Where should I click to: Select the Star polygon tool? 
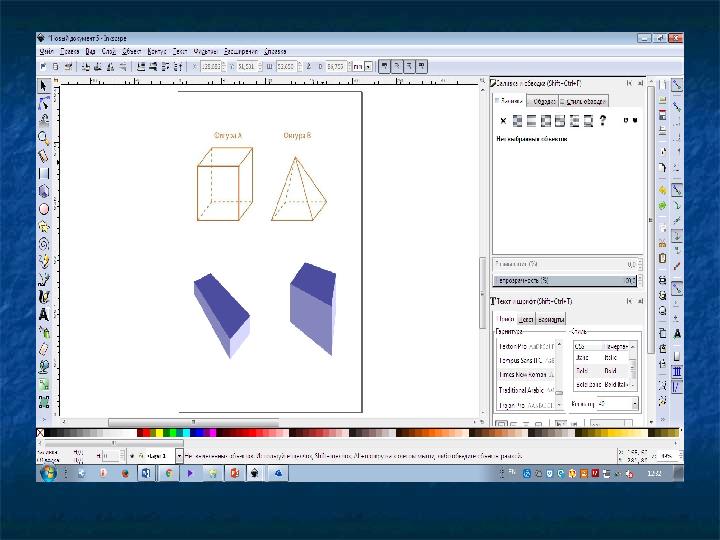44,226
